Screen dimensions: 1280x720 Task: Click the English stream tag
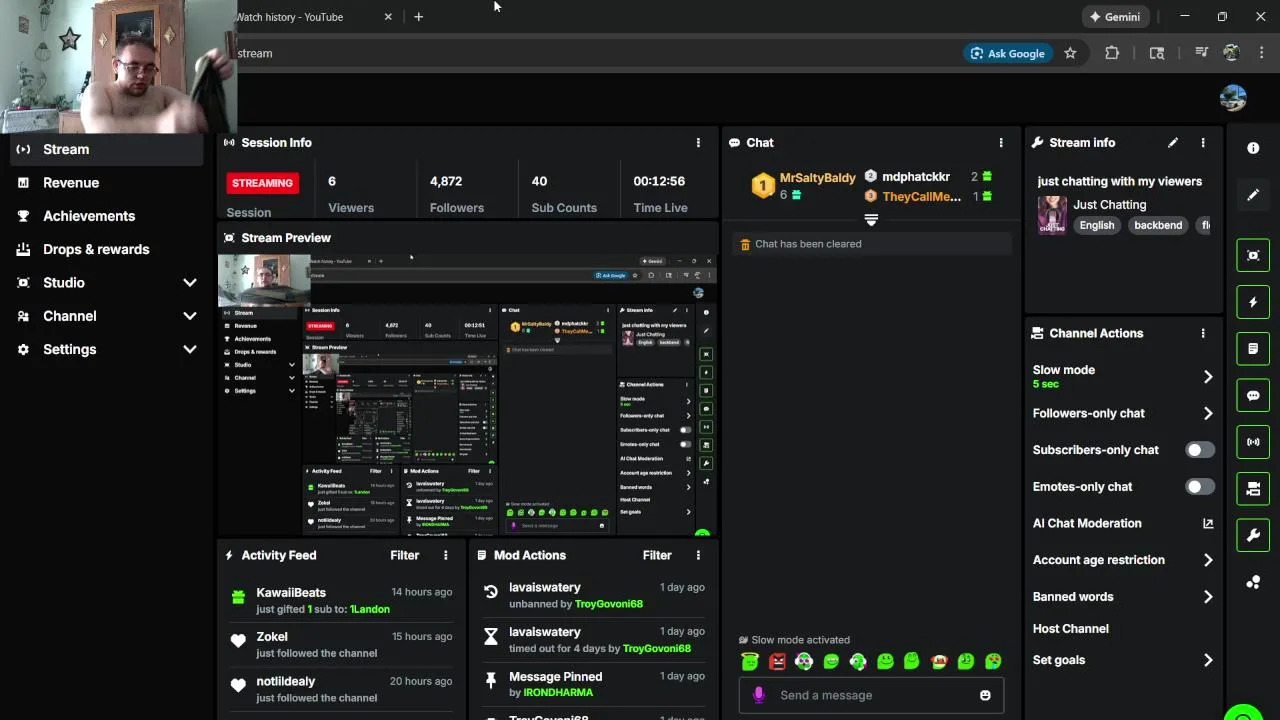(1097, 225)
